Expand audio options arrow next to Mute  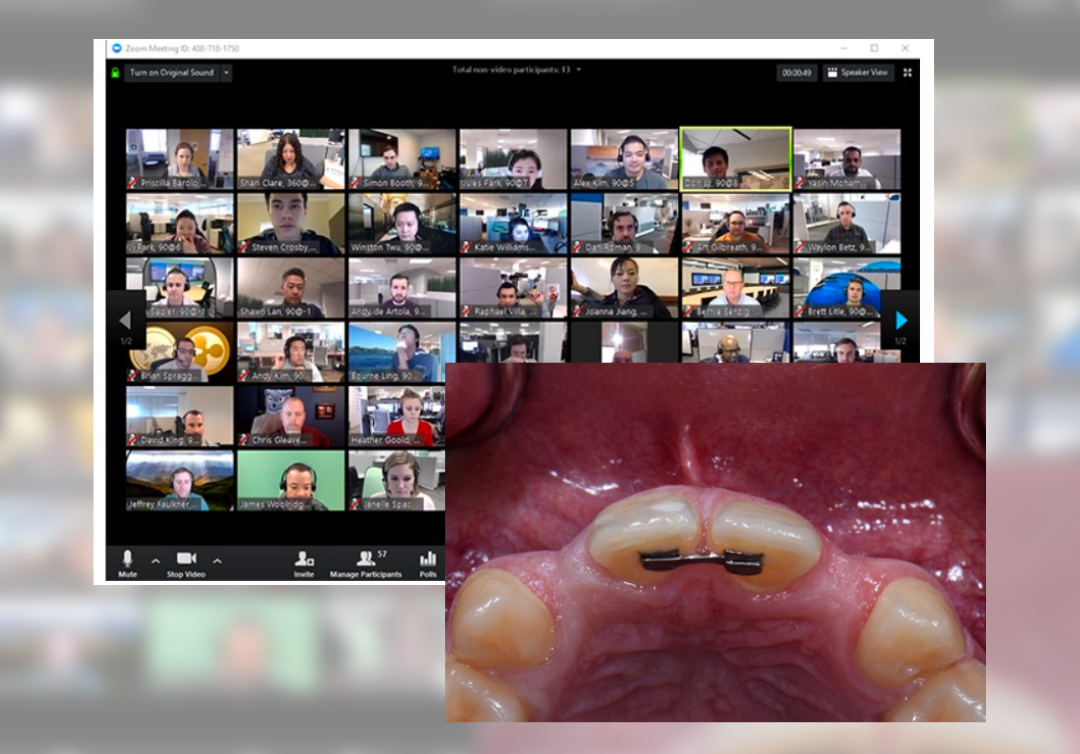155,561
